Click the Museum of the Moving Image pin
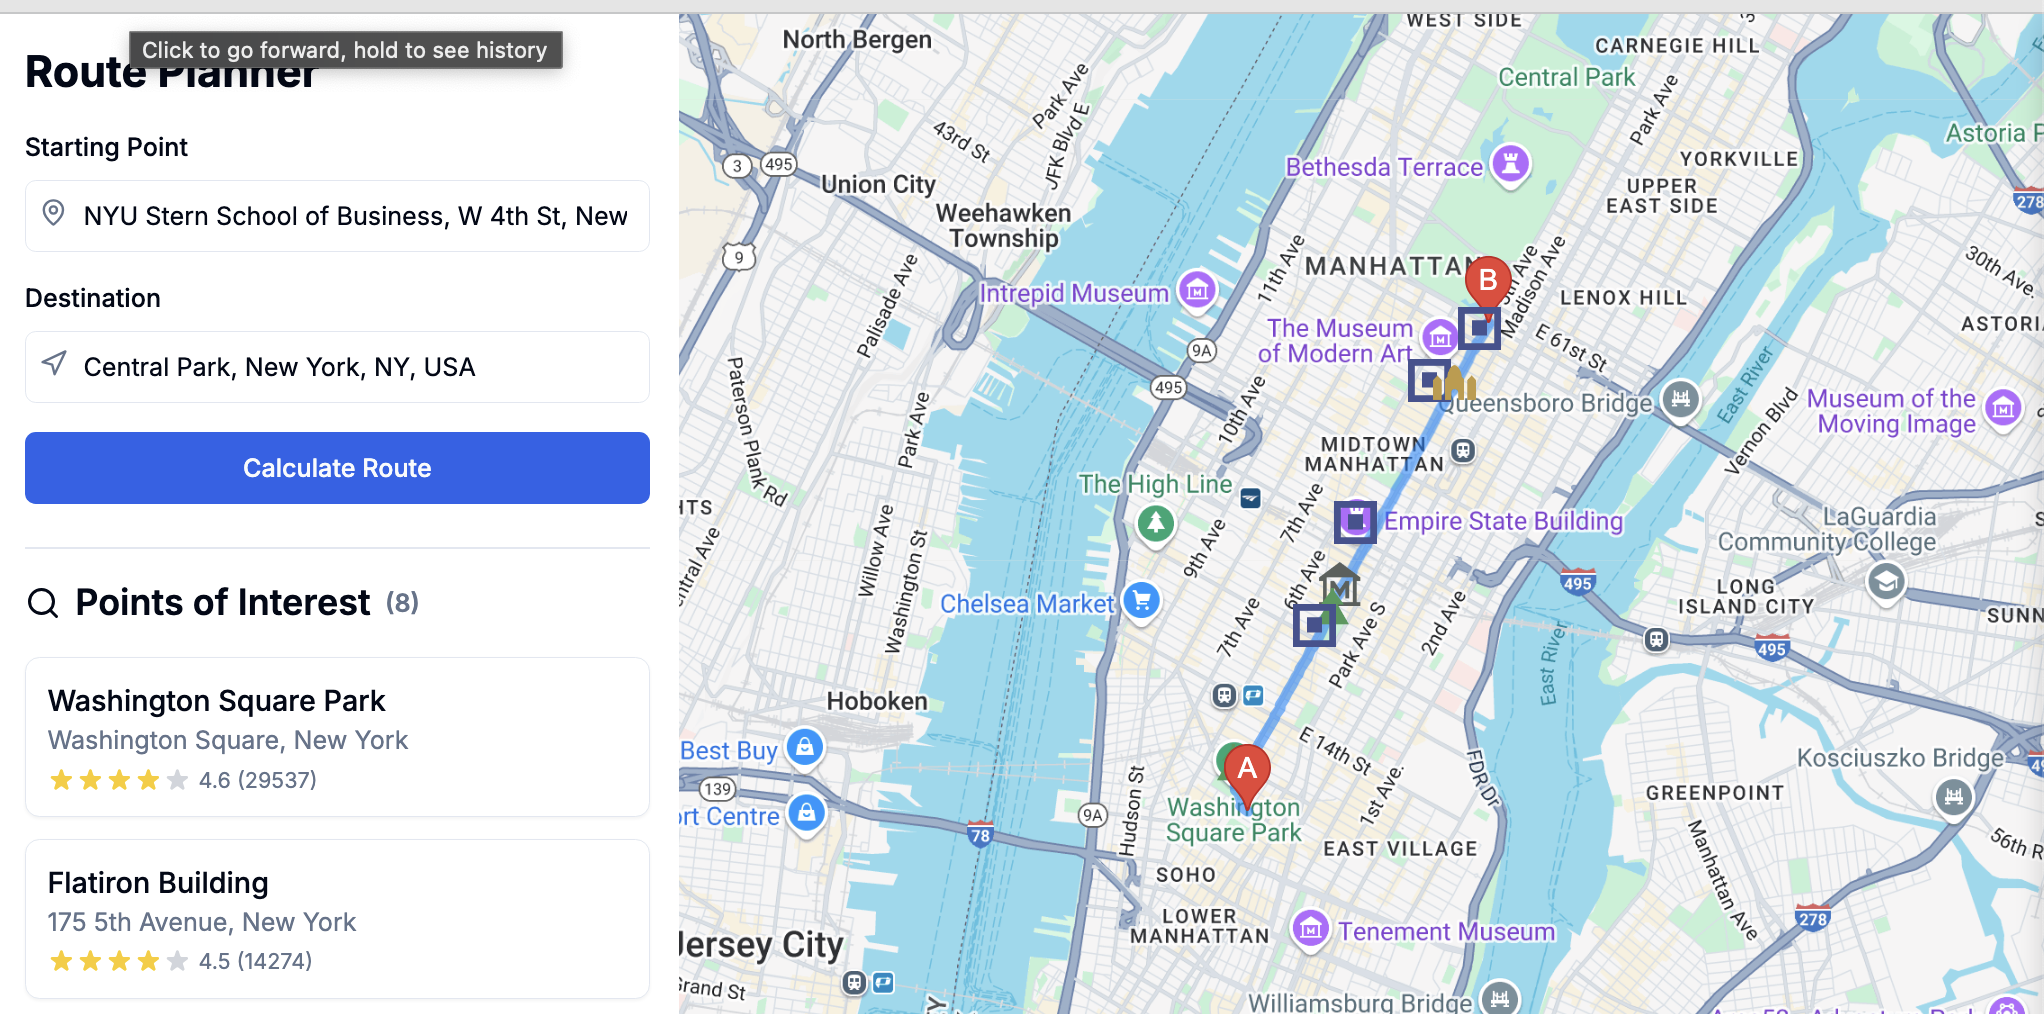 click(x=2003, y=409)
